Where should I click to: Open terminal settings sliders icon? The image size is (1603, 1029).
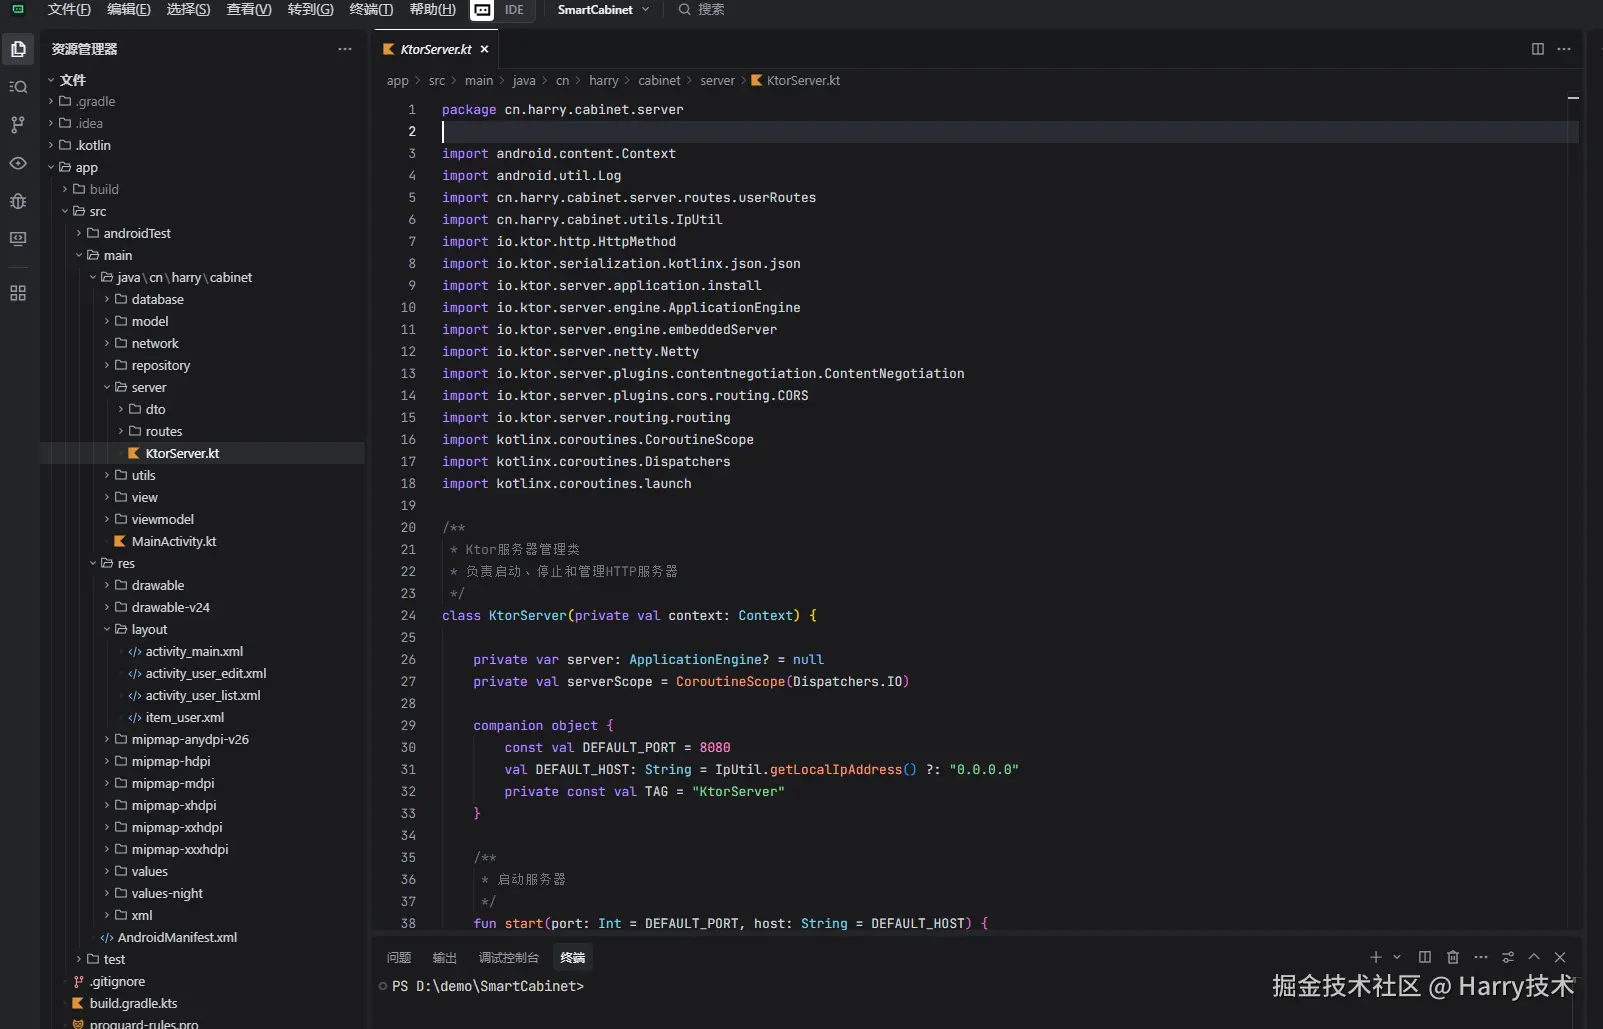(1508, 957)
